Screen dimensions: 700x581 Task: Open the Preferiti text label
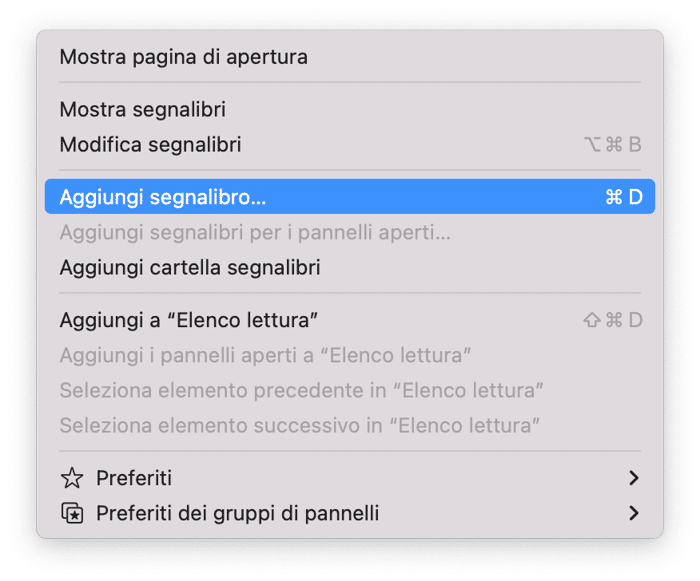coord(134,479)
